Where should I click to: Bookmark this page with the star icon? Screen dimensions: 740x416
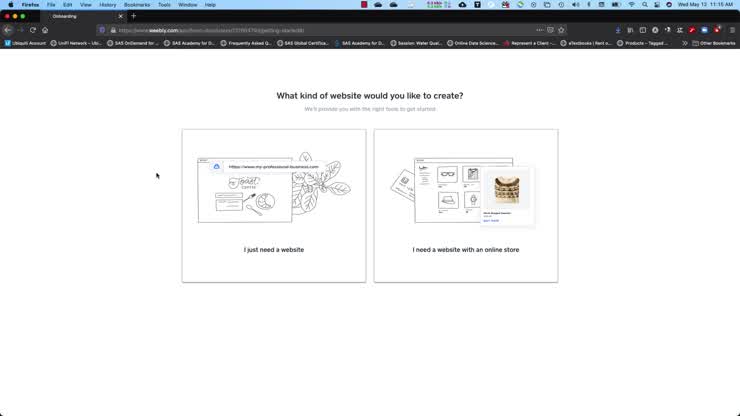tap(562, 30)
